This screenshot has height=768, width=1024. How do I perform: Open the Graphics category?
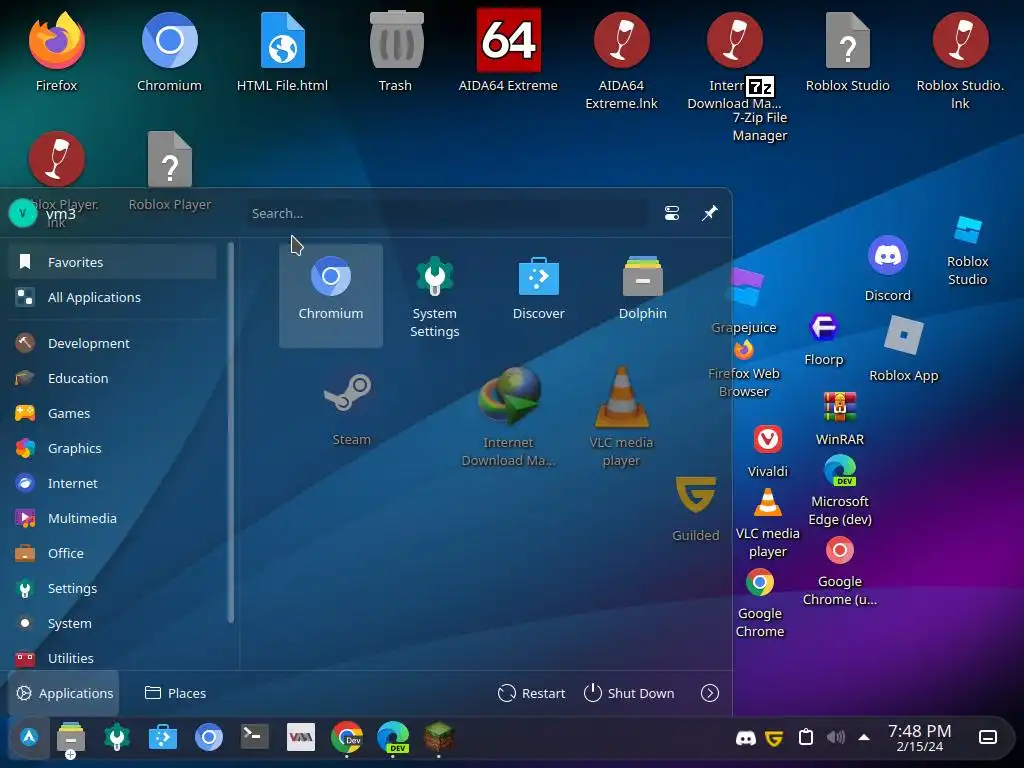click(112, 448)
